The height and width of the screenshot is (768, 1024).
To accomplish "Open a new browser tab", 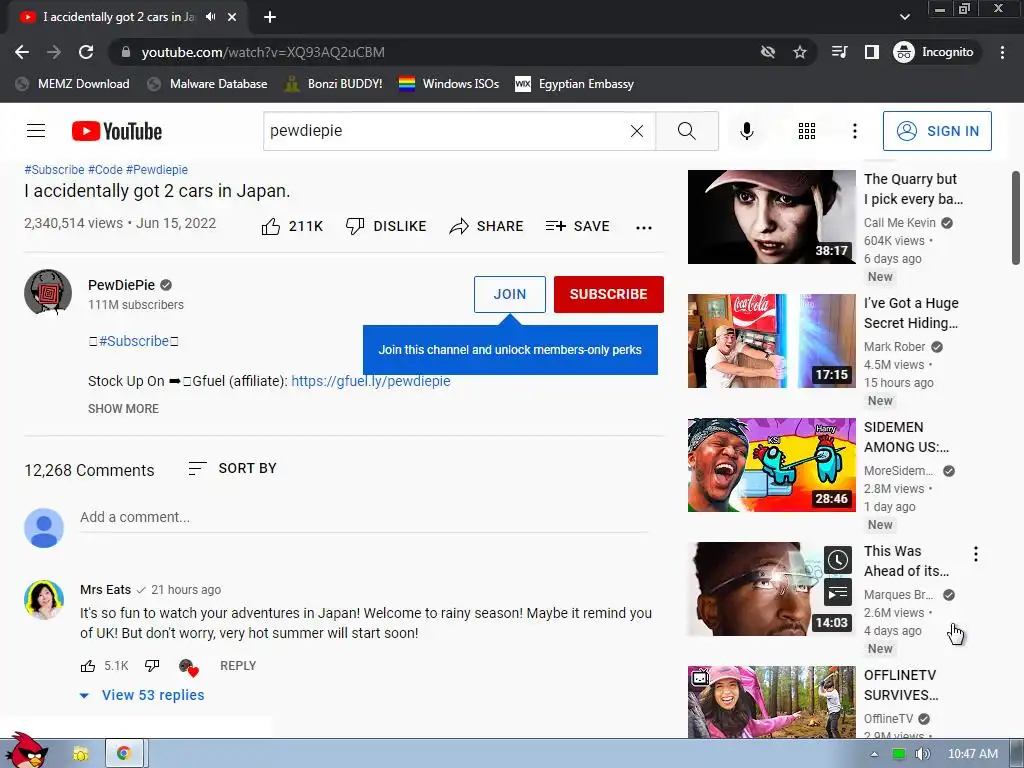I will (270, 17).
